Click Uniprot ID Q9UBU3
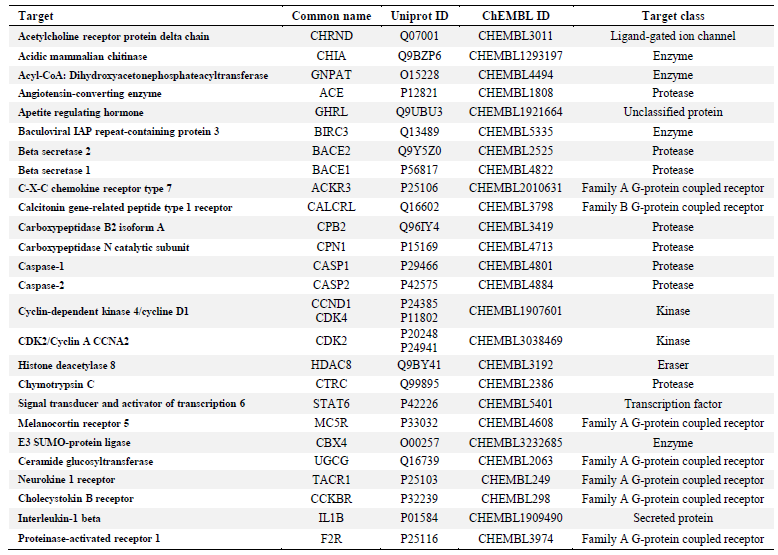The height and width of the screenshot is (555, 778). (x=419, y=112)
